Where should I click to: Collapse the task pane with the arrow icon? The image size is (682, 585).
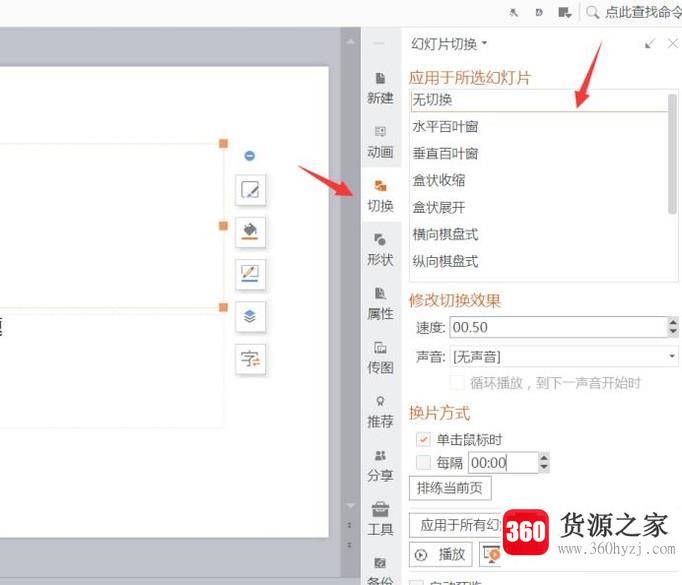[x=650, y=43]
